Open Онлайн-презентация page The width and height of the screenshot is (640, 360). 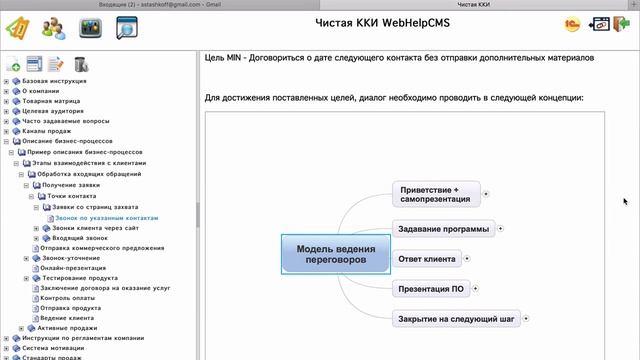click(x=73, y=268)
